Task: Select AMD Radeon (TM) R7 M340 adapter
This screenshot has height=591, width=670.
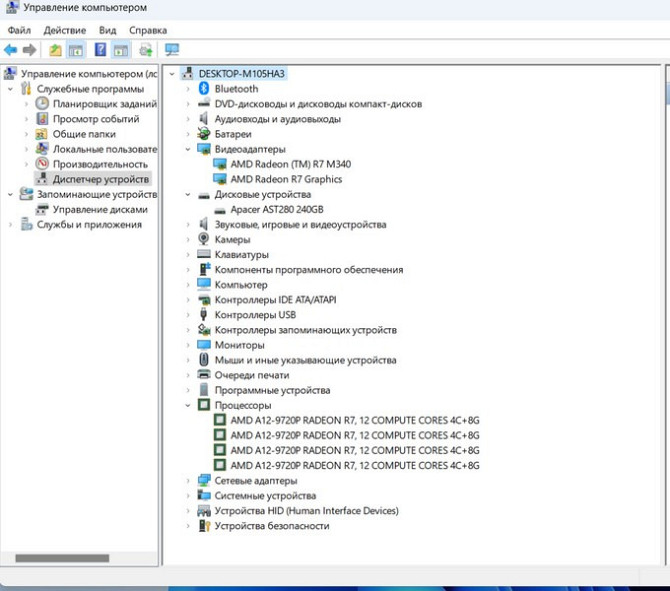Action: (290, 164)
